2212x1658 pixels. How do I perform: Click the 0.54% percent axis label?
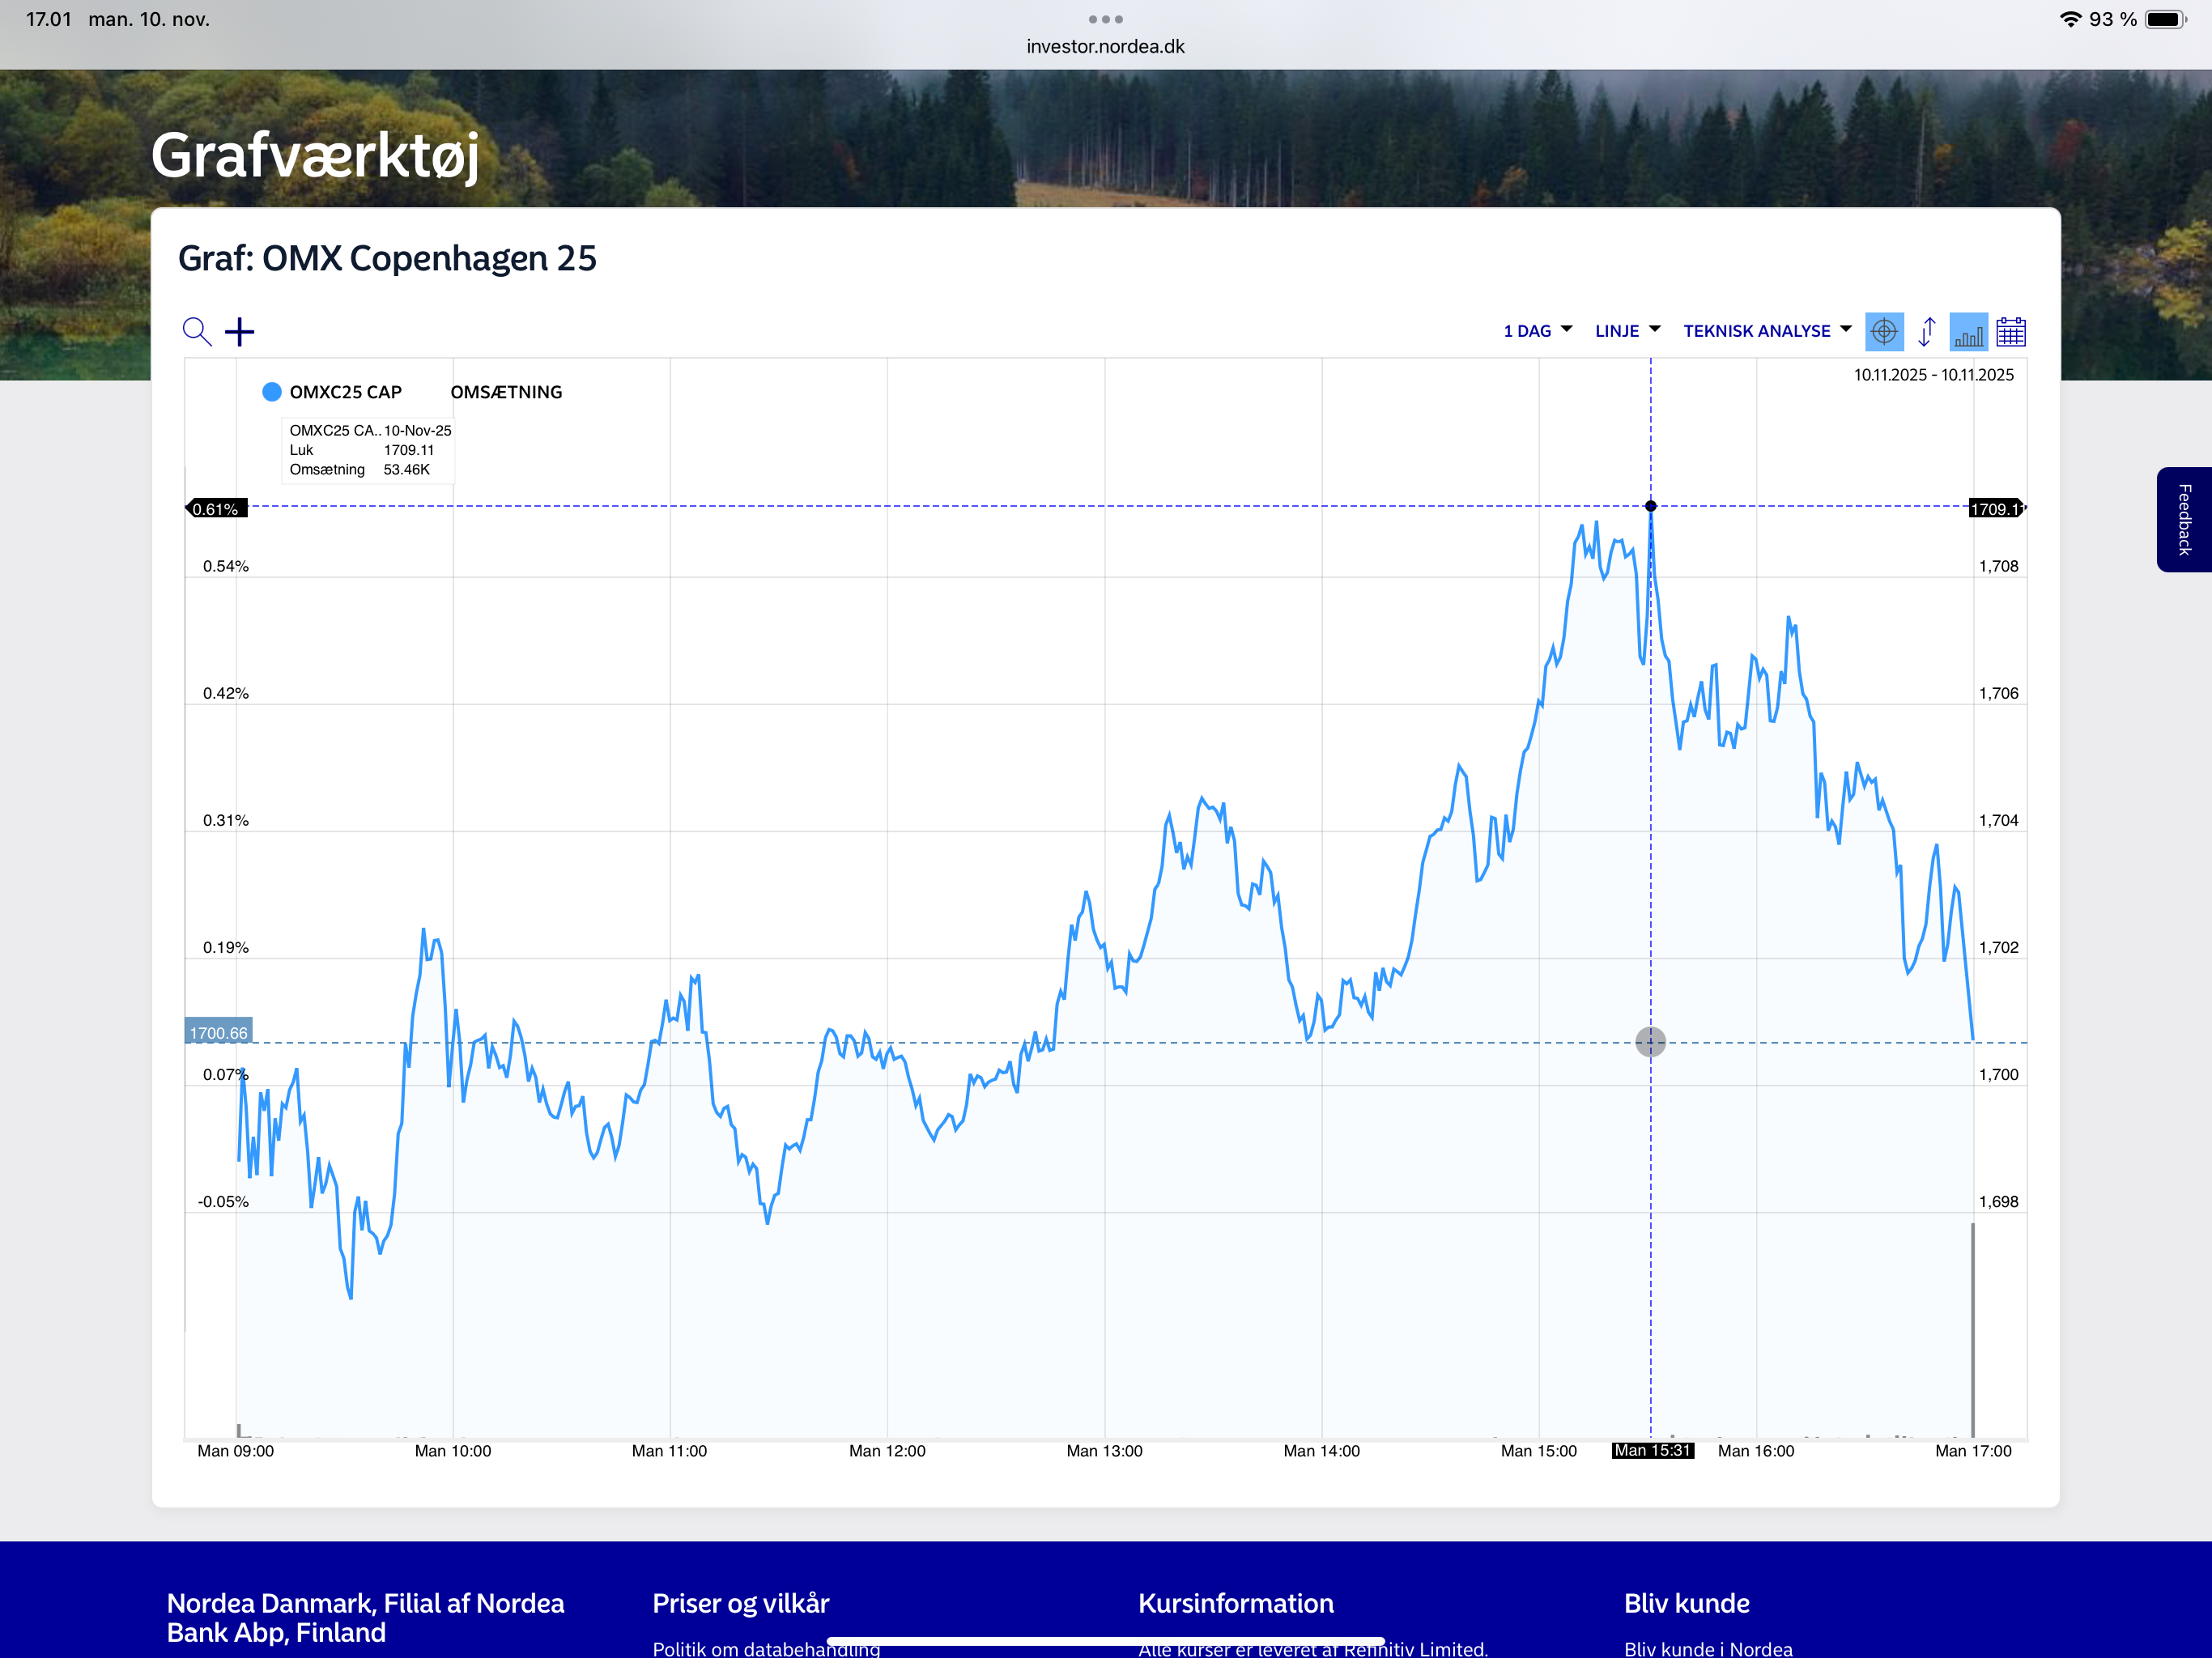pyautogui.click(x=226, y=566)
